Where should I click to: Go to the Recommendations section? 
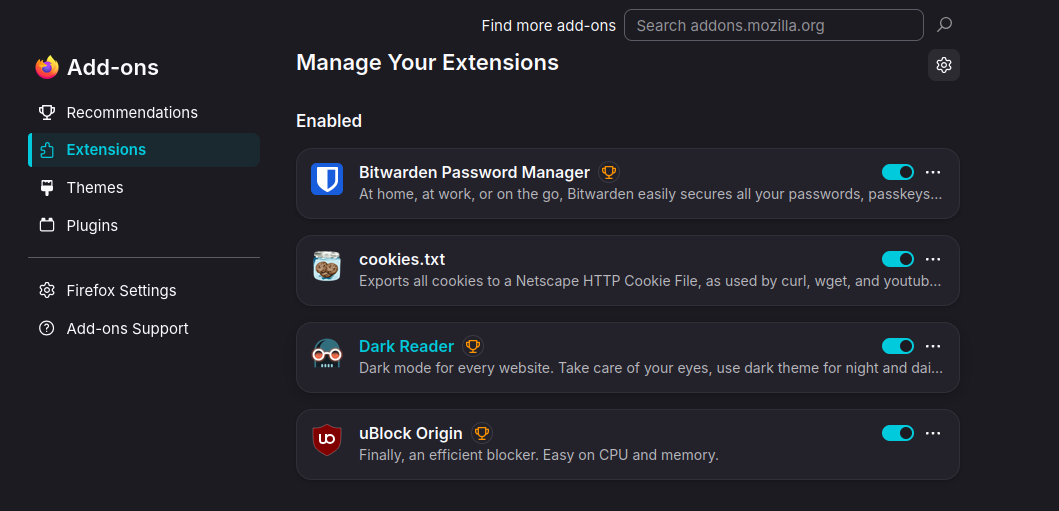144,112
